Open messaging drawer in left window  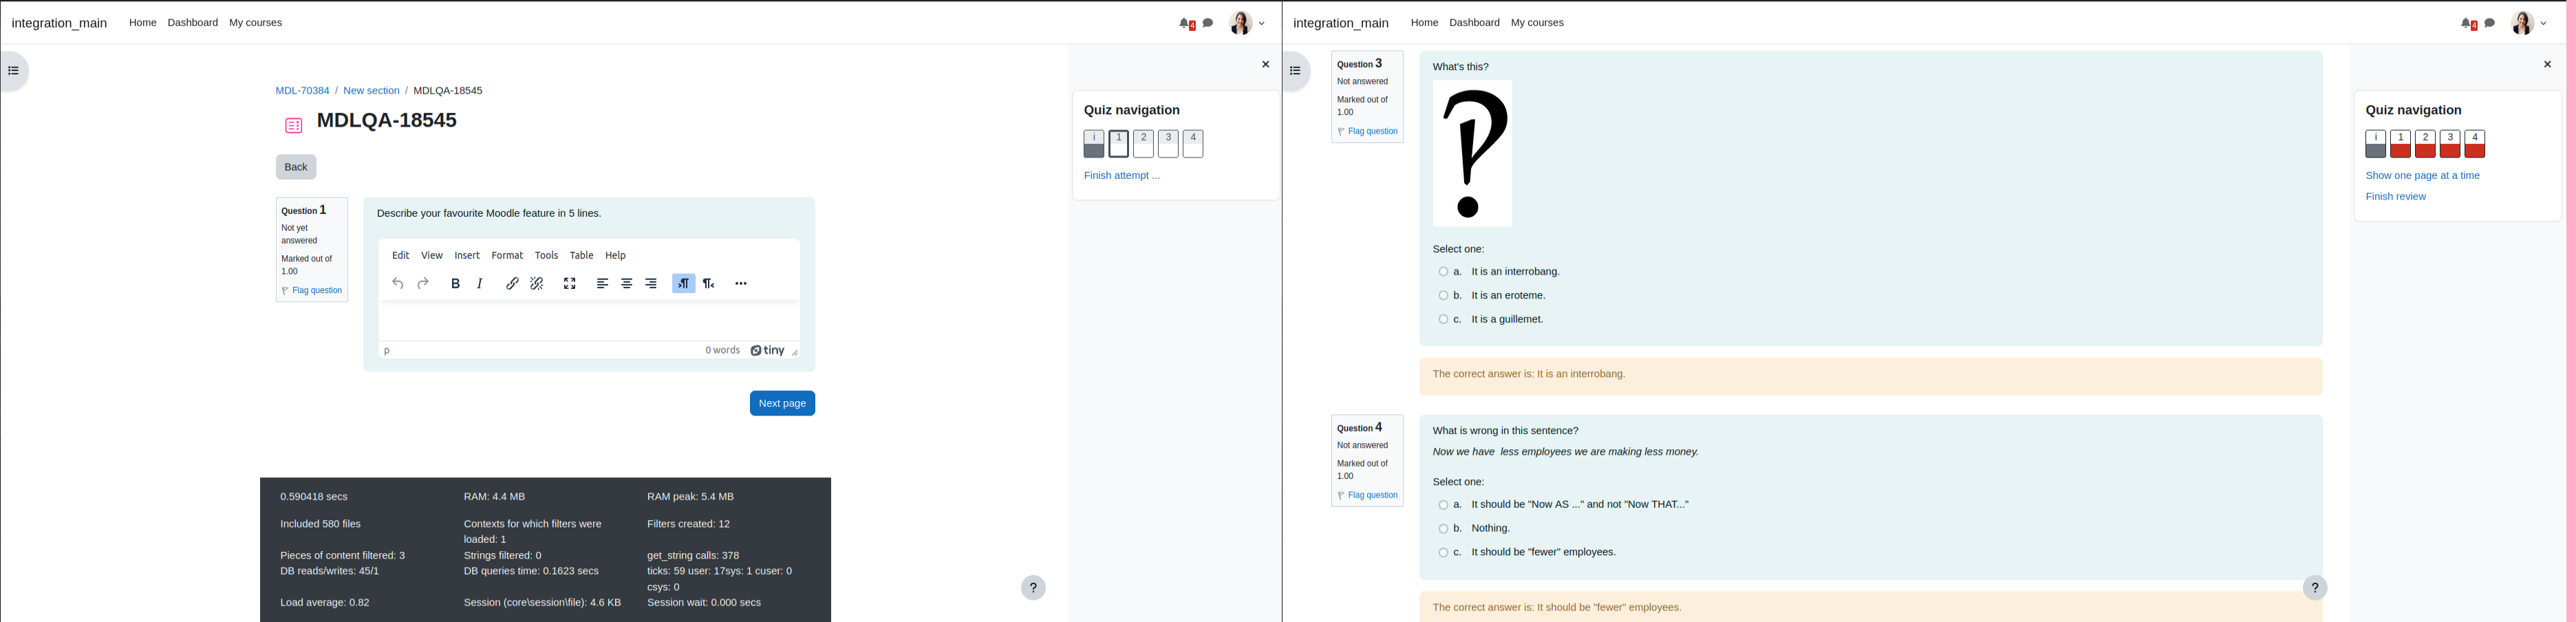1208,23
